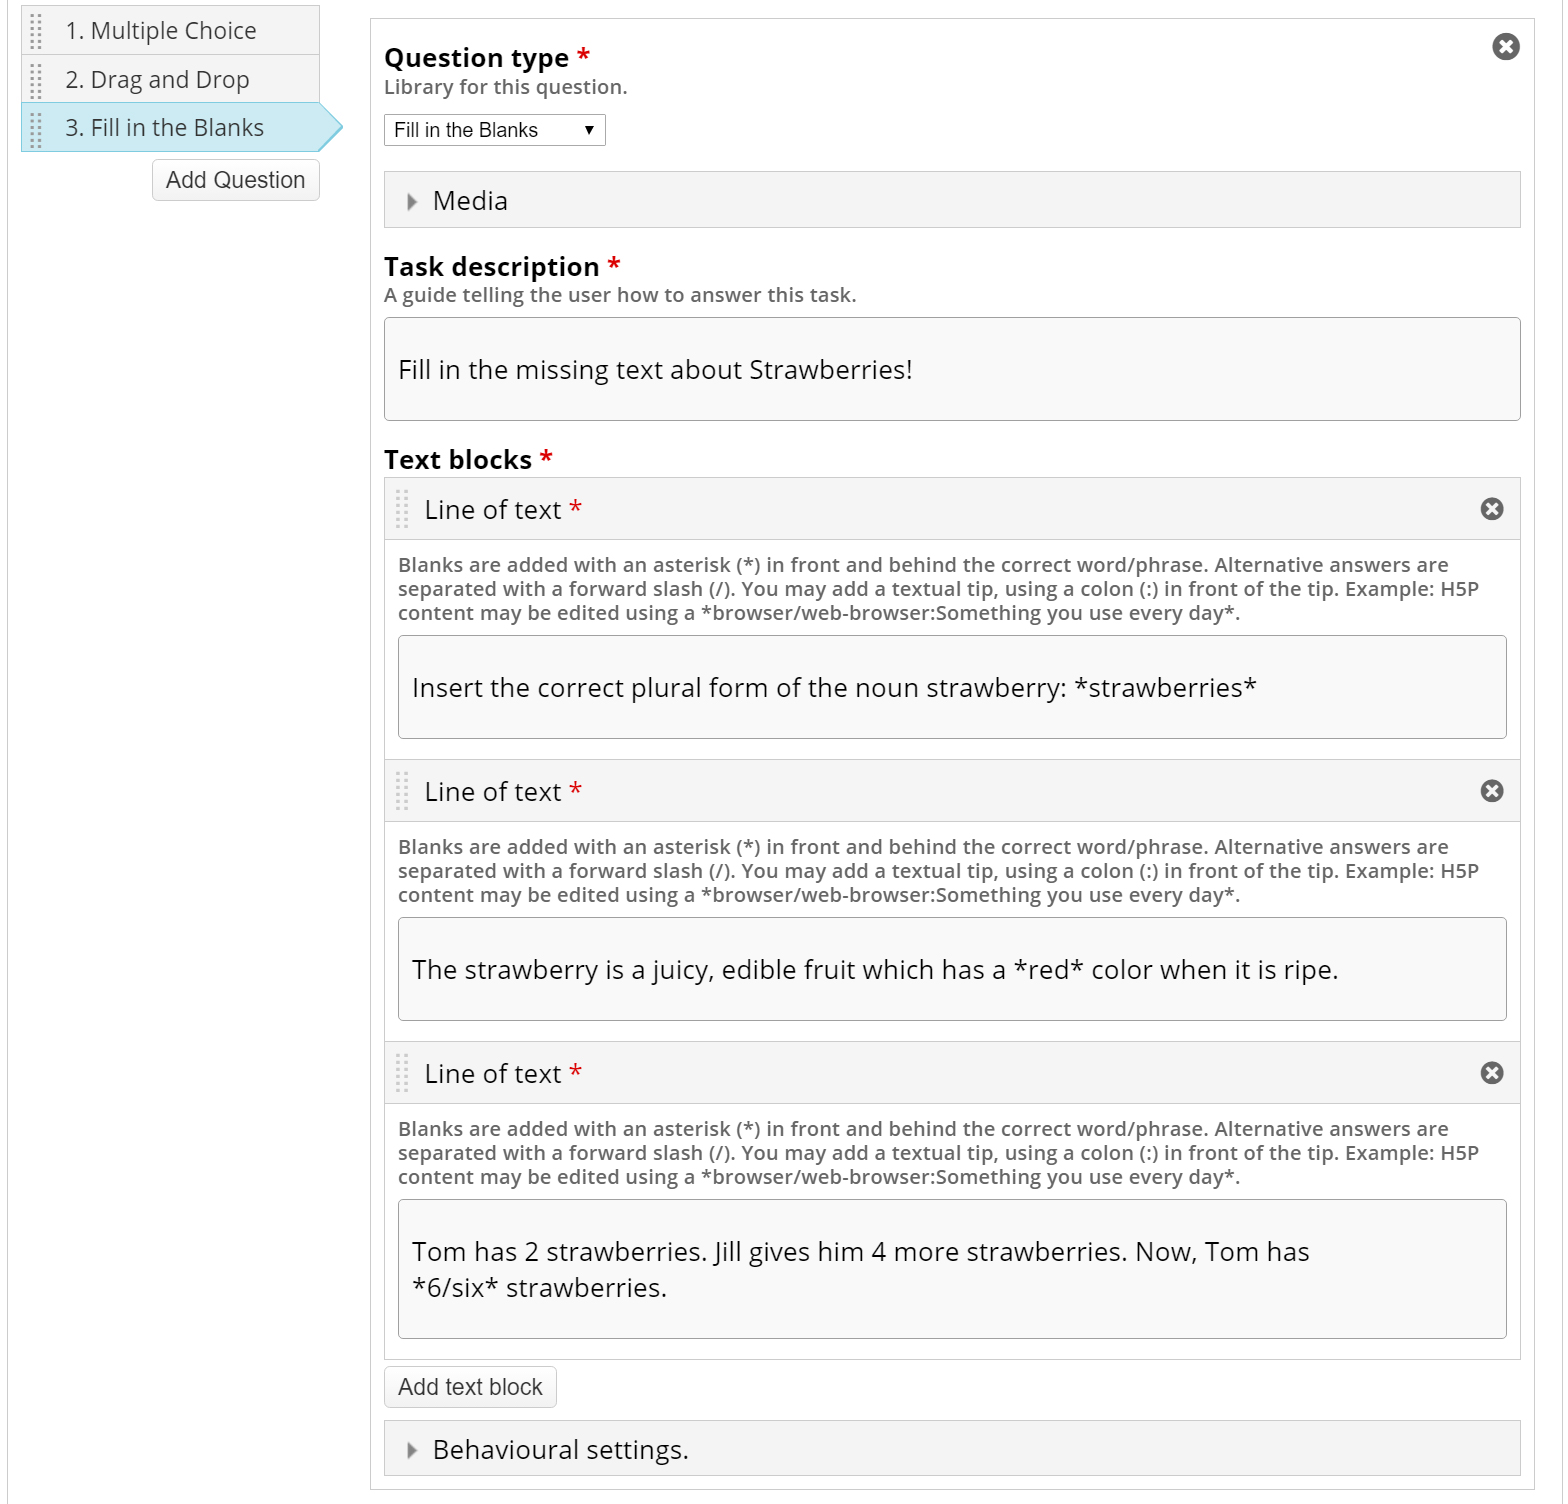Grab drag handle of third Line of text
Viewport: 1568px width, 1504px height.
point(402,1073)
